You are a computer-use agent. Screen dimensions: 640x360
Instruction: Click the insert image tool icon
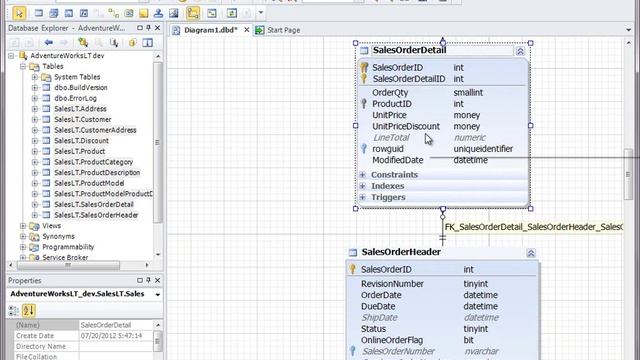coord(173,13)
